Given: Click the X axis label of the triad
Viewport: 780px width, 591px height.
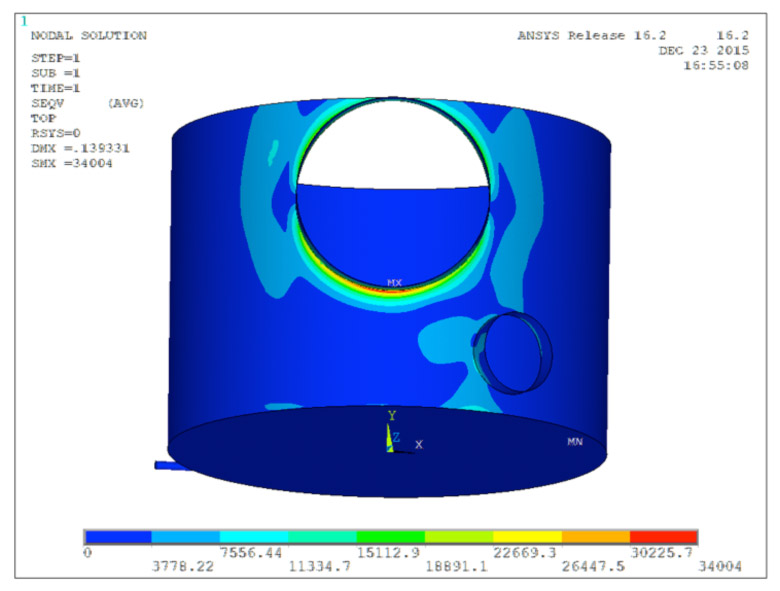Looking at the screenshot, I should tap(419, 444).
